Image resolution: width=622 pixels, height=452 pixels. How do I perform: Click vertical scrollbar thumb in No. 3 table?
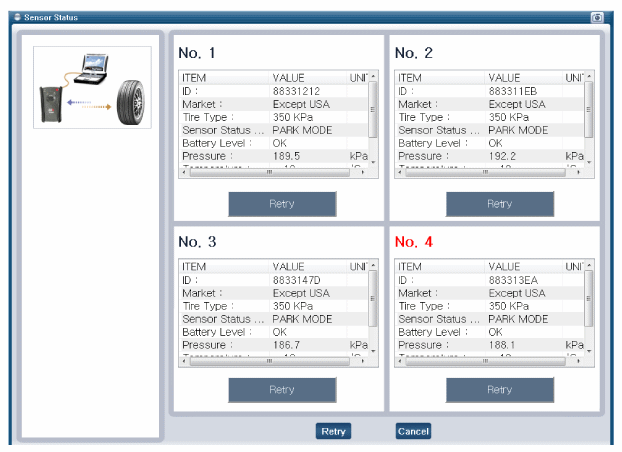373,298
